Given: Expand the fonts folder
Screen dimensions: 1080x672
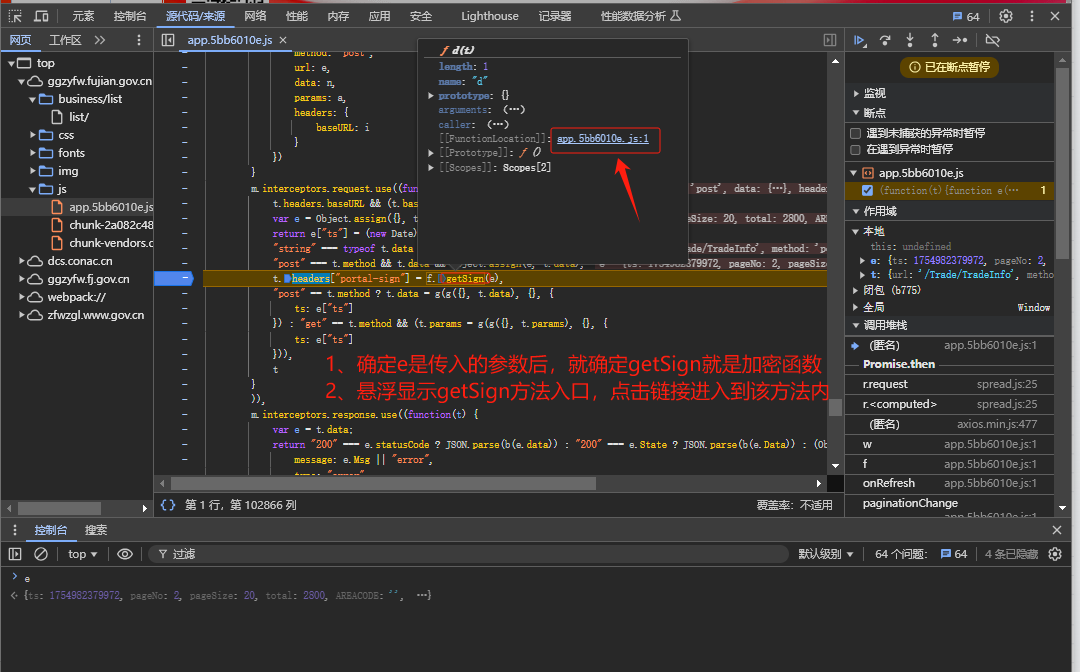Looking at the screenshot, I should (x=32, y=153).
